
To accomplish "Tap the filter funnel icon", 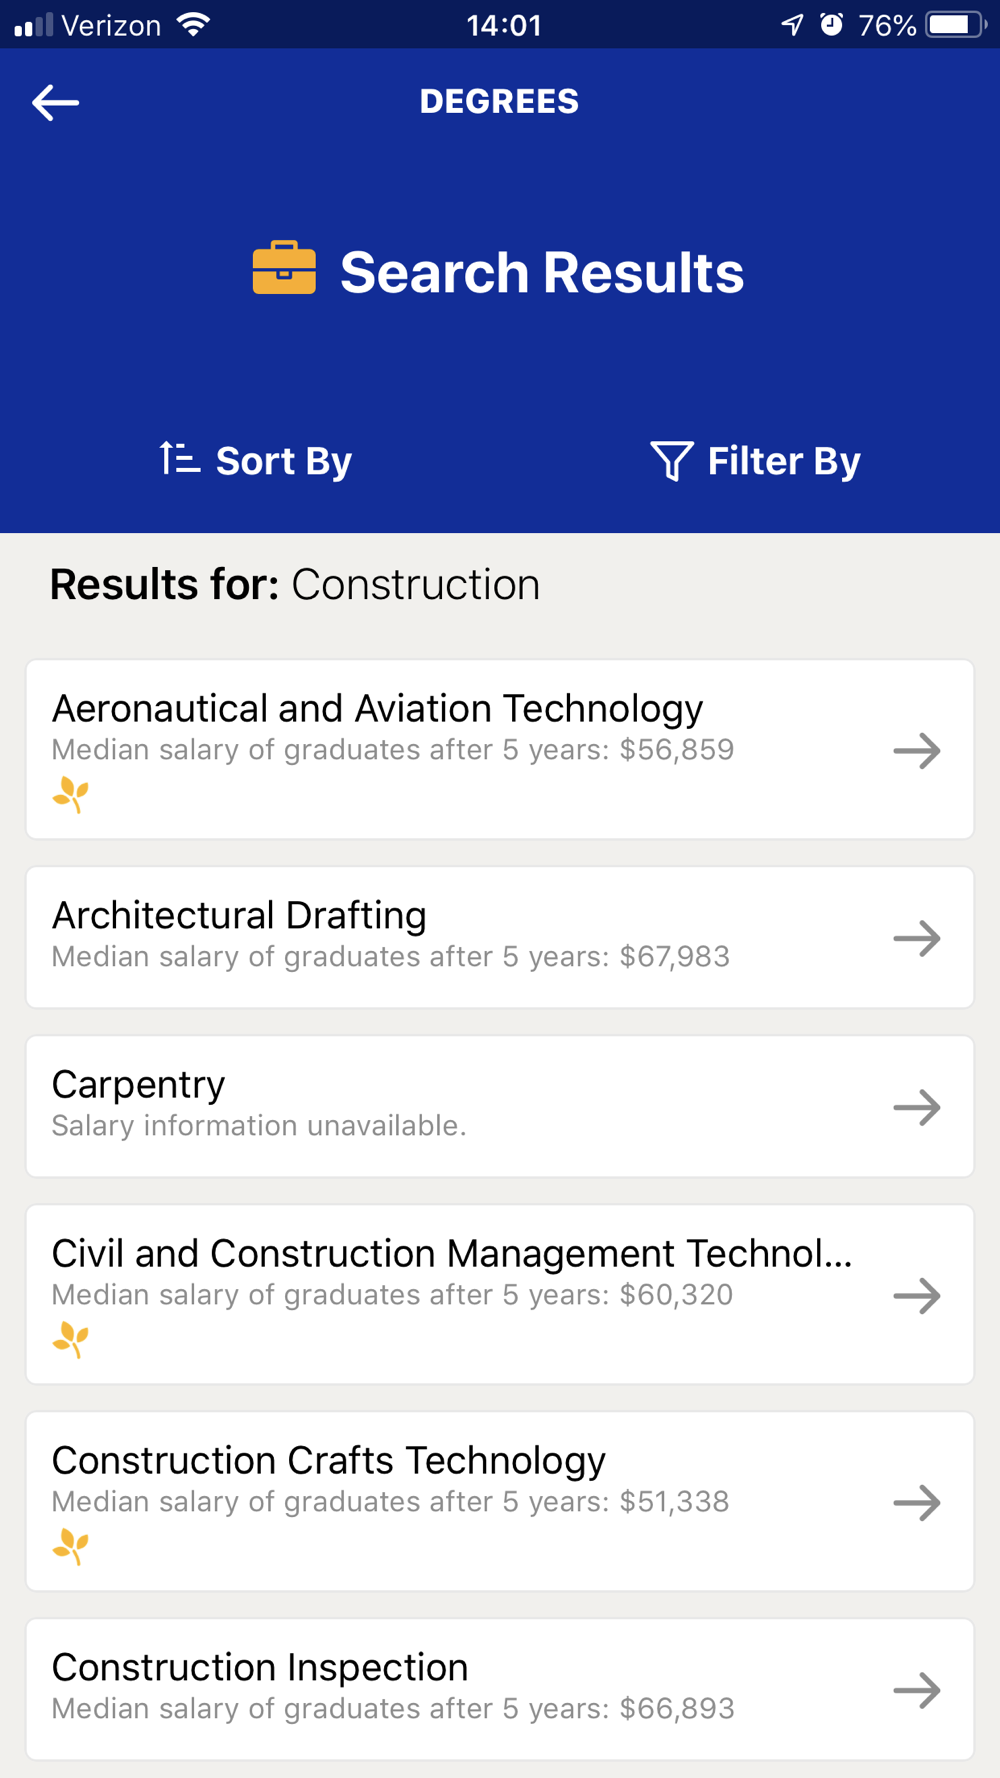I will [x=671, y=461].
